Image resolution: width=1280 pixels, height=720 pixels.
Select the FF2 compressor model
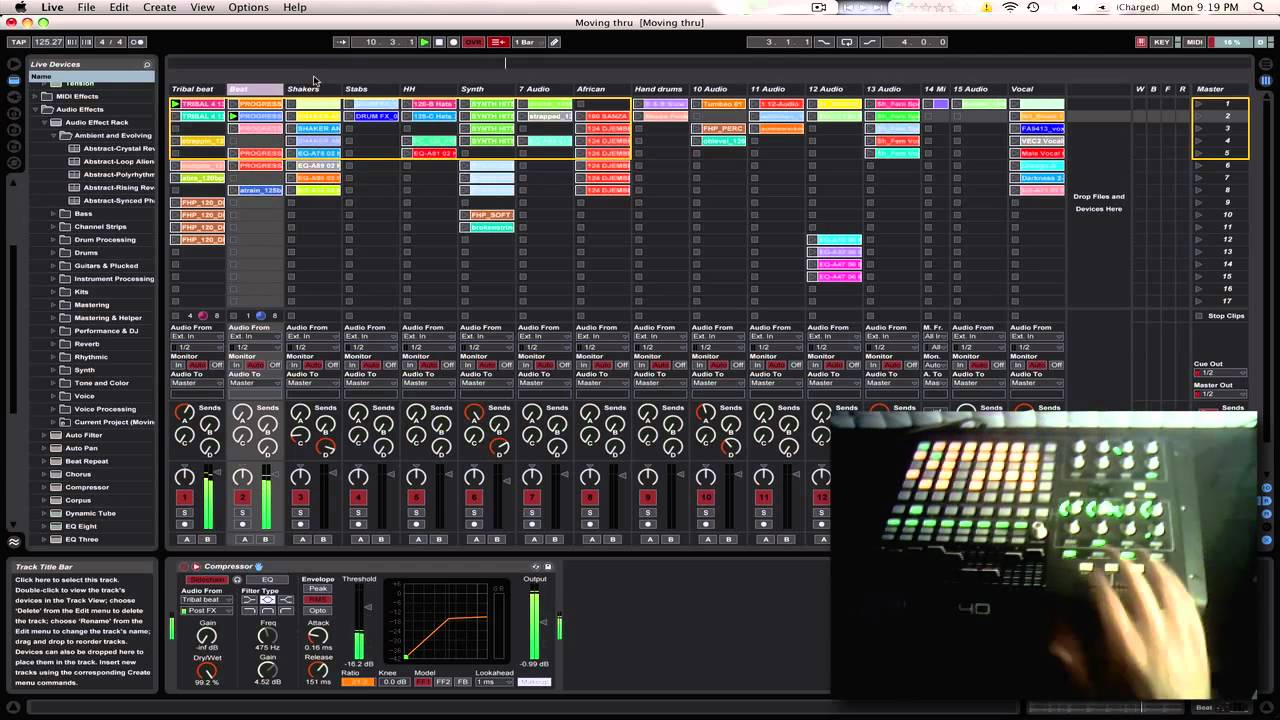tap(443, 682)
